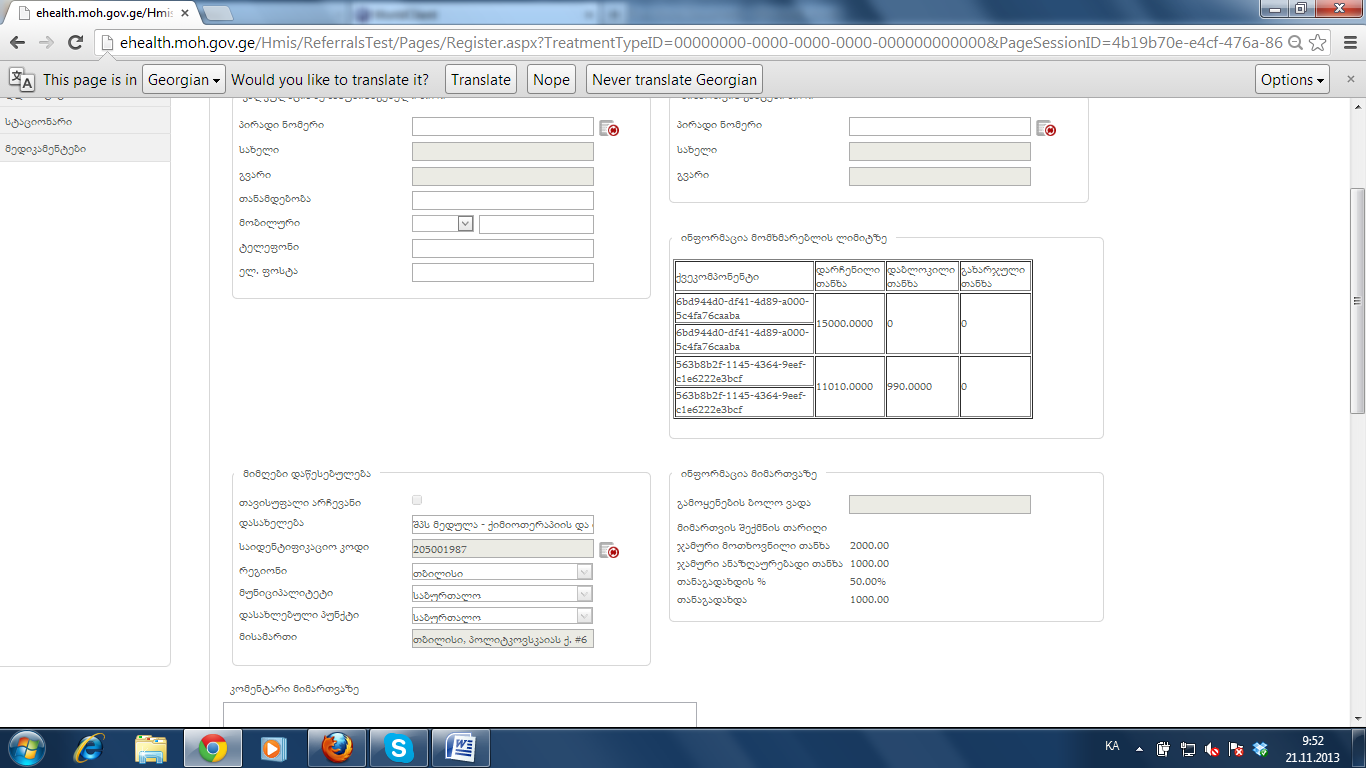
Task: Switch to Firefox in the taskbar
Action: [337, 747]
